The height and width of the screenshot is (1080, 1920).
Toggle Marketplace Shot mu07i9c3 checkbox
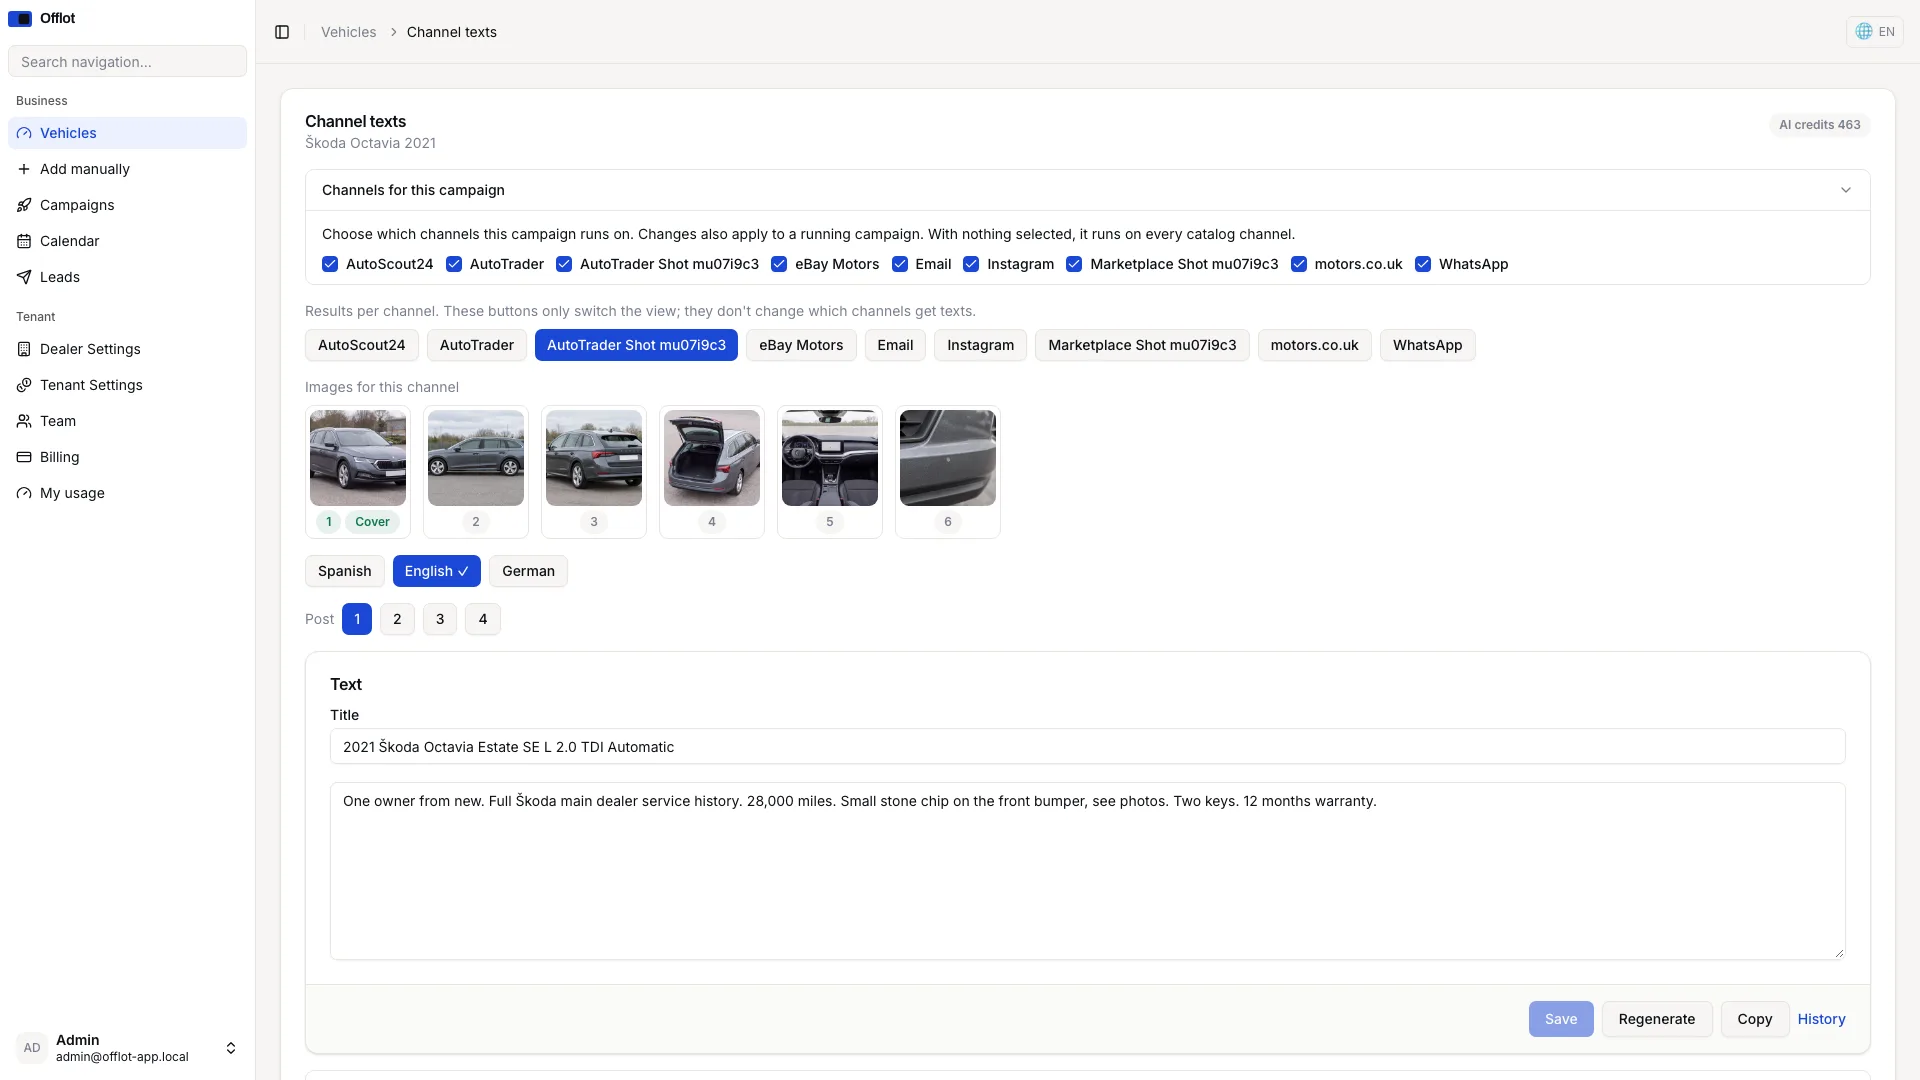(1074, 264)
